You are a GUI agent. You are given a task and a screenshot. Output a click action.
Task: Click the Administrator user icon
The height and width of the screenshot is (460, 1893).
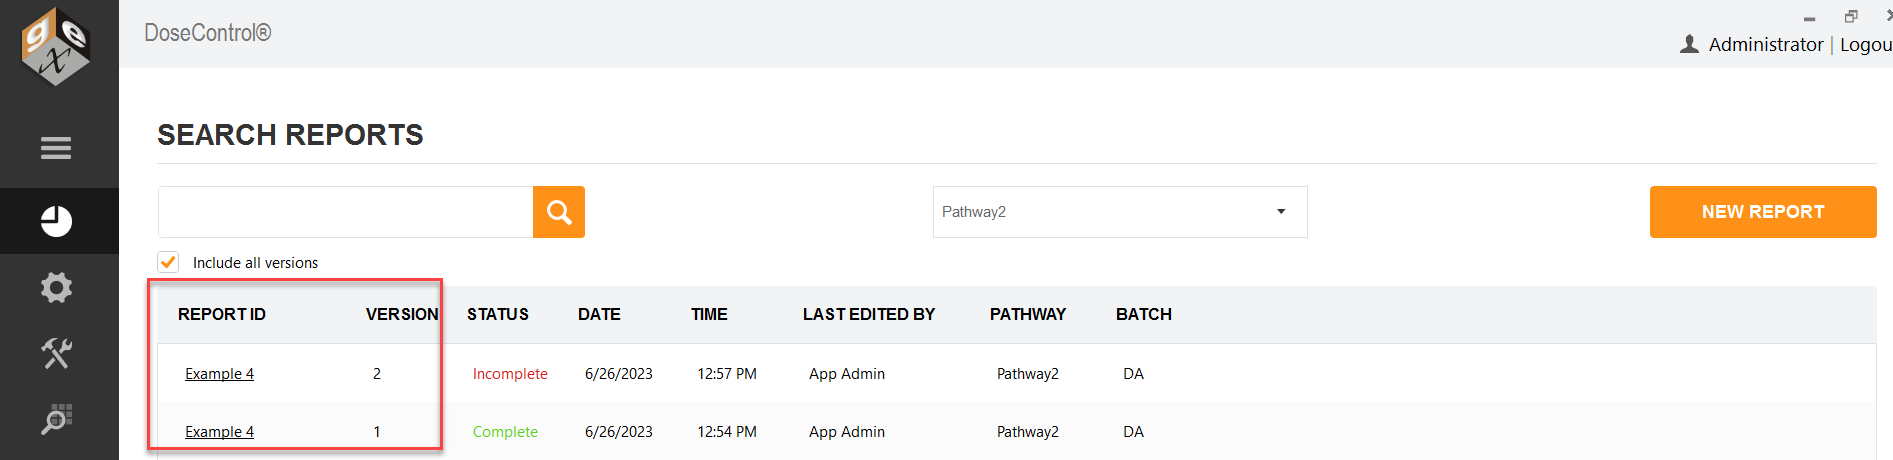[1689, 44]
